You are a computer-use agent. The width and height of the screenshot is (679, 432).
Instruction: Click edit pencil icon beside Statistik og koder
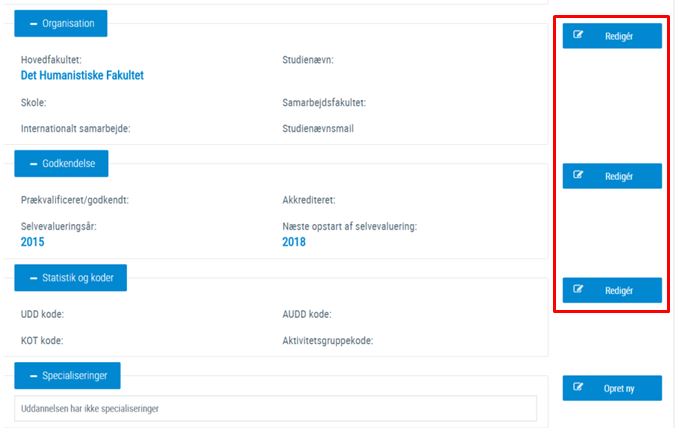click(578, 289)
